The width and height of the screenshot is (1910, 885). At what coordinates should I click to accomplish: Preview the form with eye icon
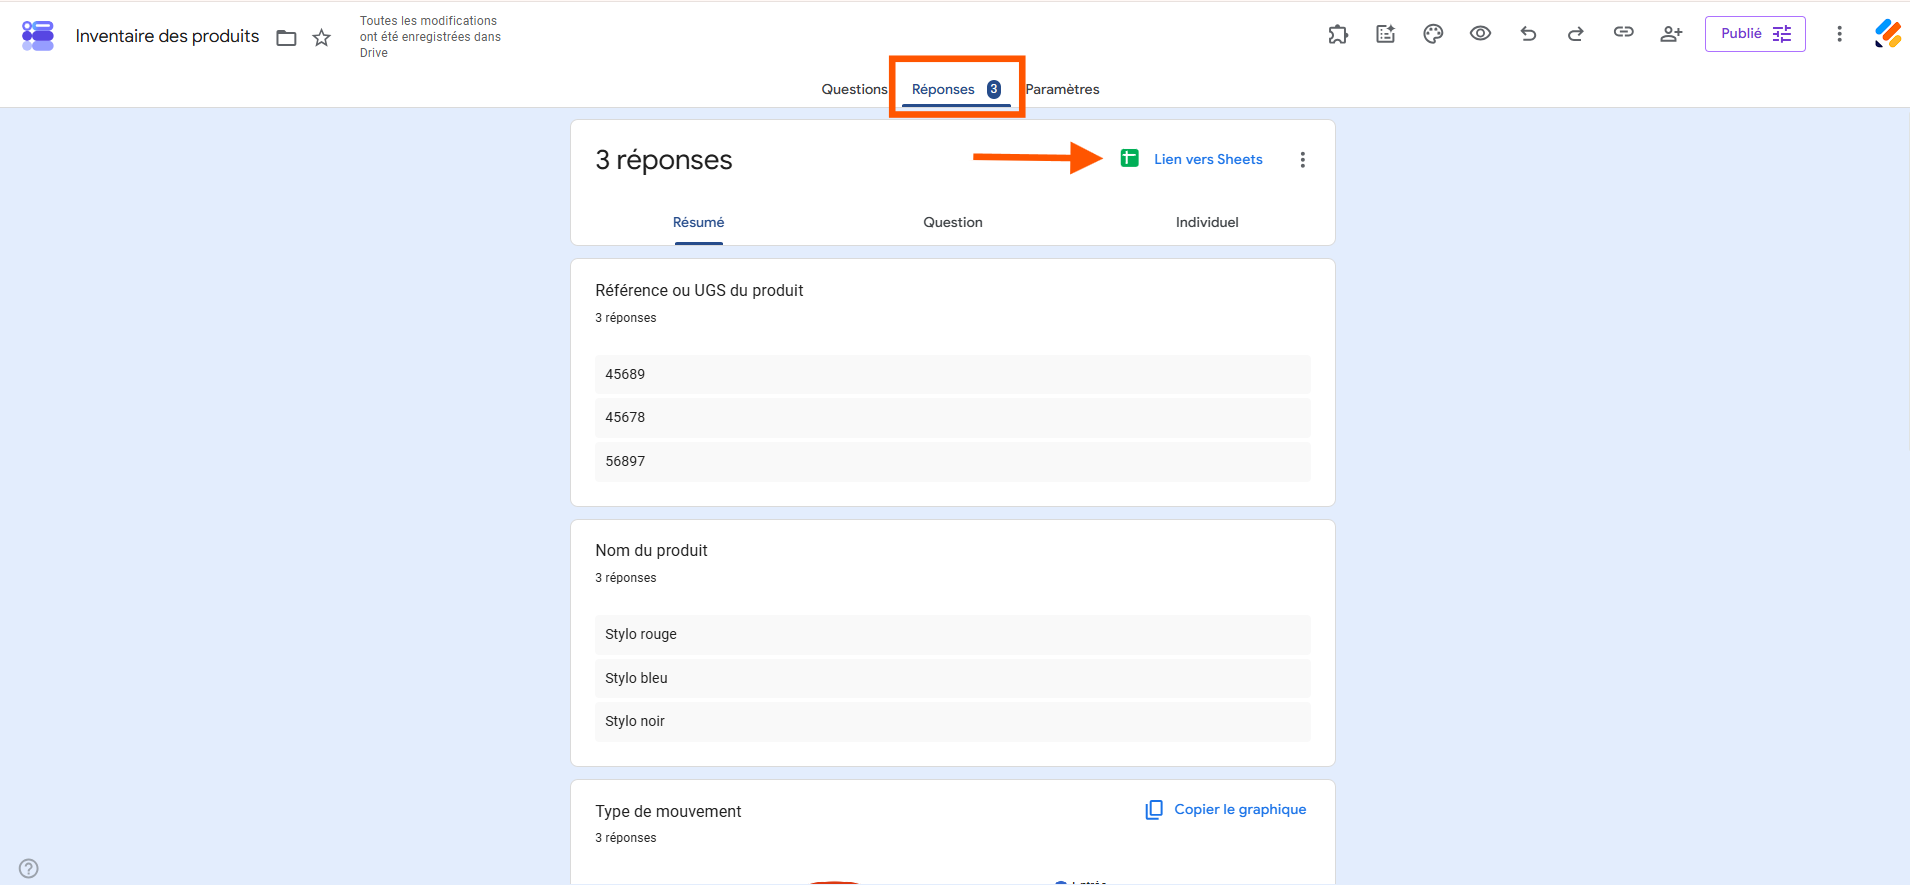tap(1481, 34)
